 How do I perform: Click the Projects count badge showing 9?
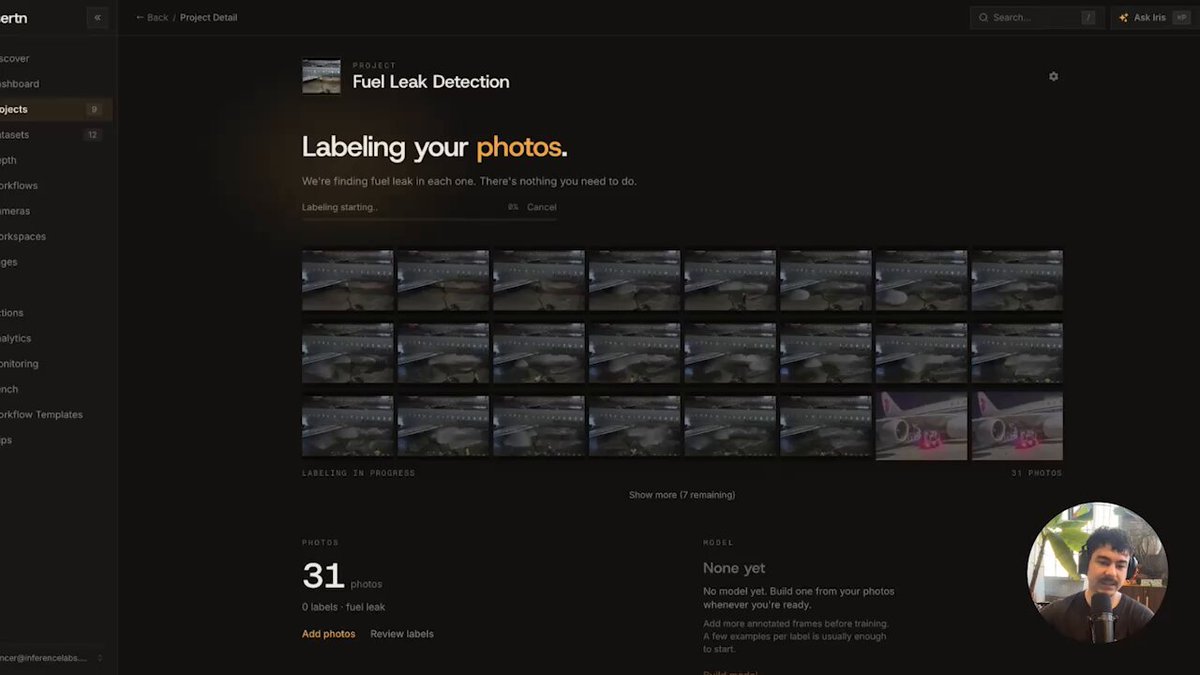(x=94, y=109)
